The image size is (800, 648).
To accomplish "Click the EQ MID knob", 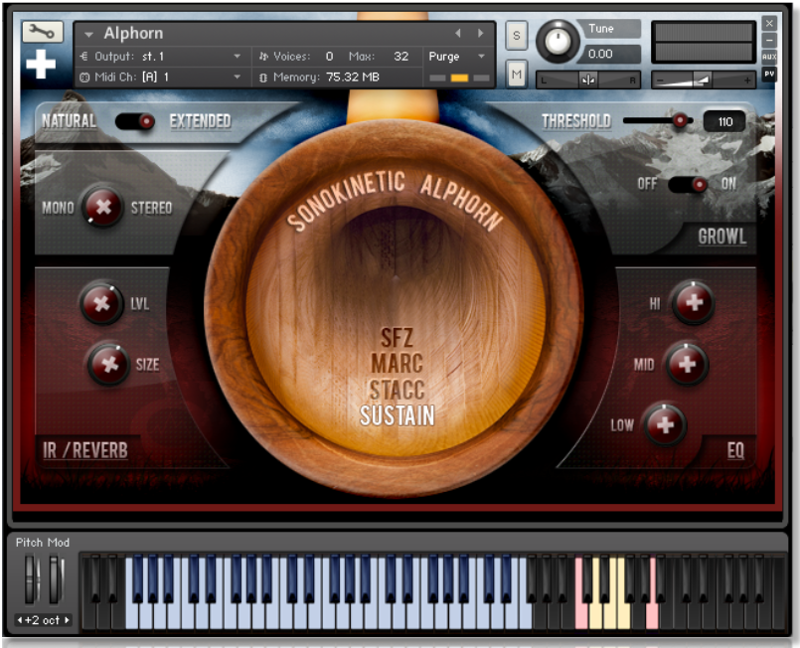I will click(x=687, y=364).
